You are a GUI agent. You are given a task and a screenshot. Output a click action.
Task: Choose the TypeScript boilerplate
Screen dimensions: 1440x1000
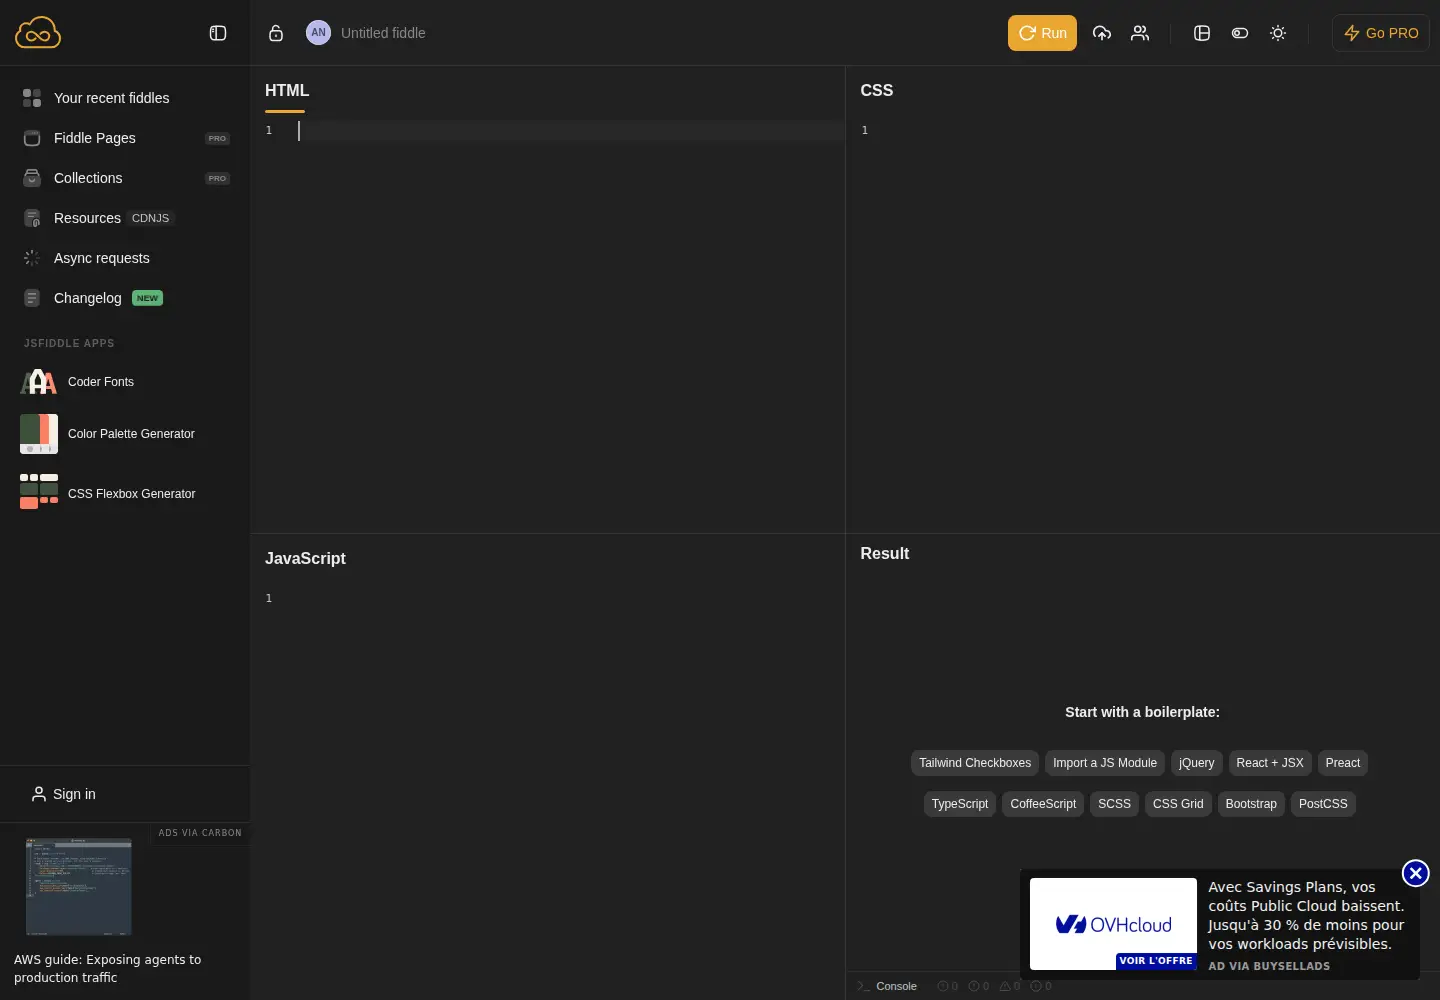point(960,804)
